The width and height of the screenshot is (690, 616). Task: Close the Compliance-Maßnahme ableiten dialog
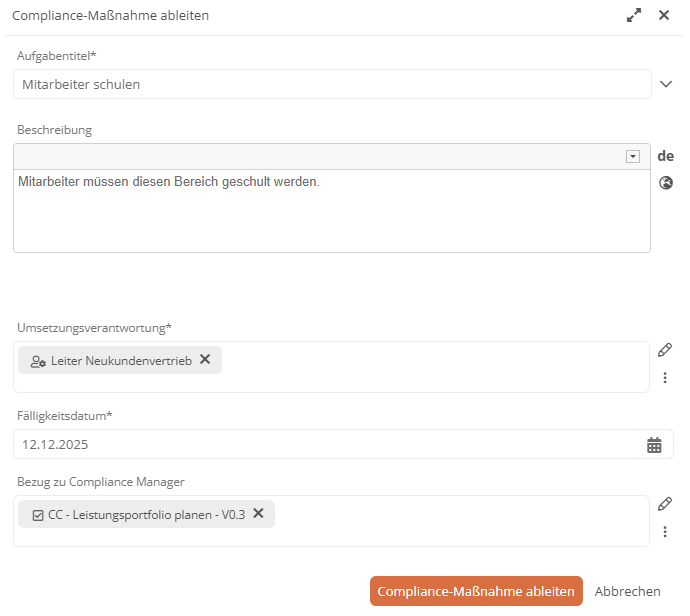pyautogui.click(x=664, y=15)
